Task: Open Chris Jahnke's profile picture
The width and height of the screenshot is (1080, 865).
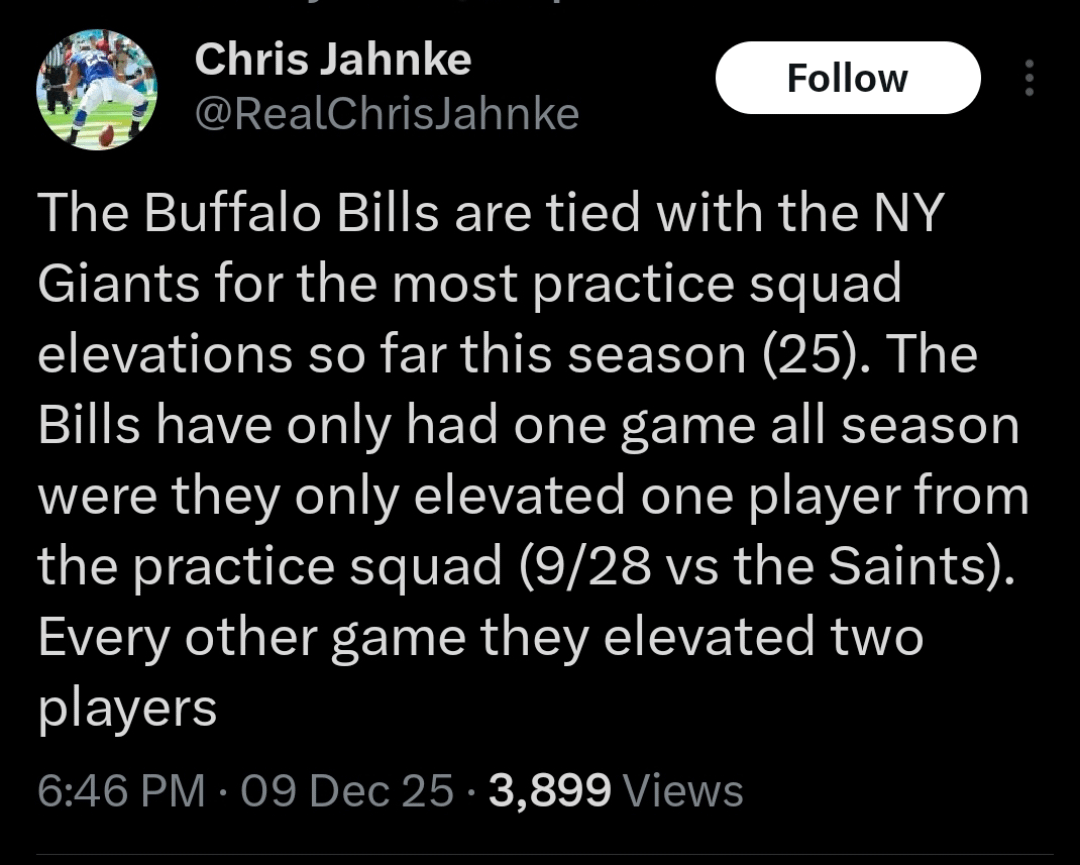Action: tap(97, 89)
